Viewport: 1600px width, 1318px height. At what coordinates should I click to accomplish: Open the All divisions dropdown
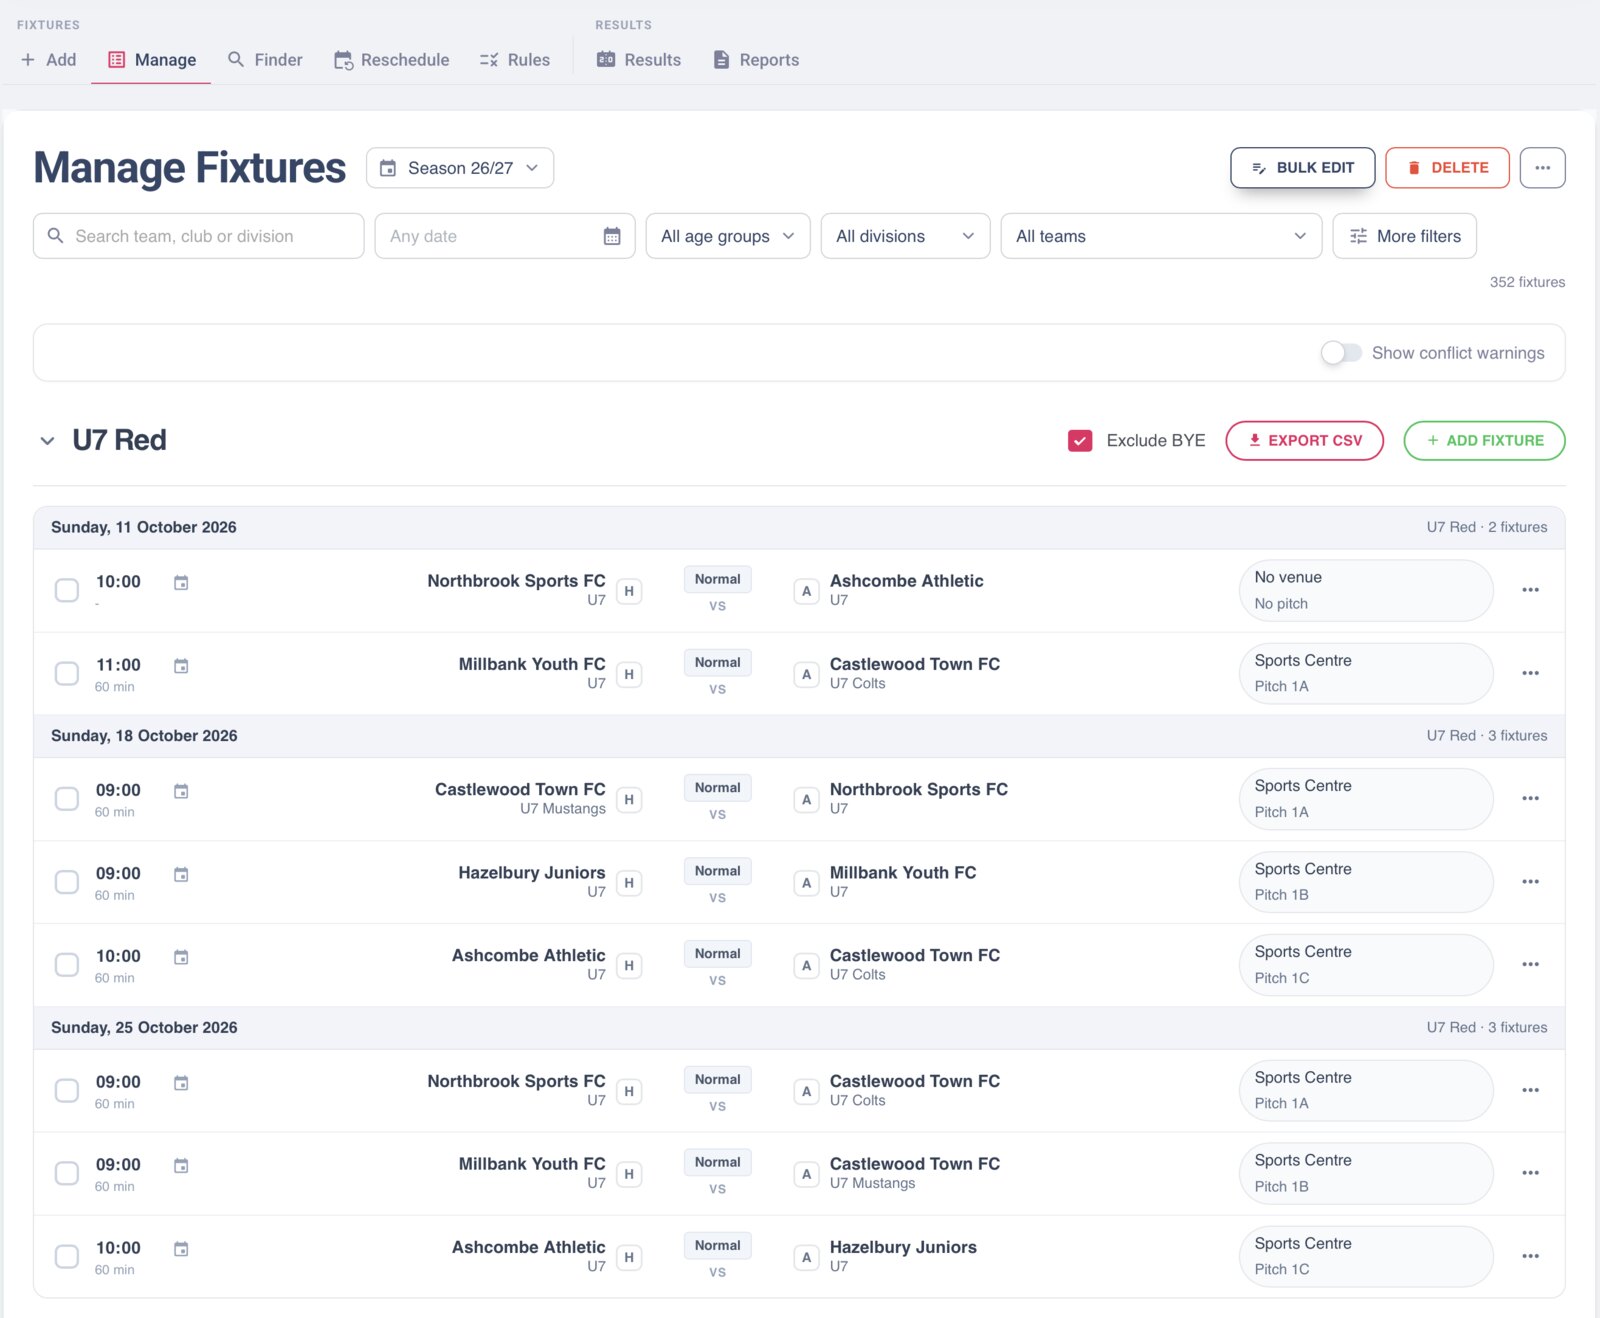pyautogui.click(x=905, y=236)
